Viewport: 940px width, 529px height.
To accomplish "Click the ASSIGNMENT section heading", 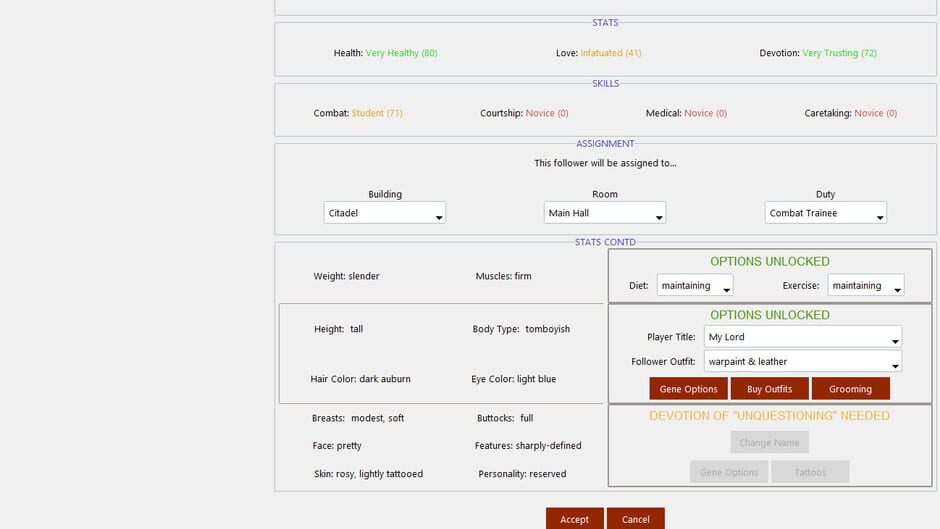I will pyautogui.click(x=605, y=143).
